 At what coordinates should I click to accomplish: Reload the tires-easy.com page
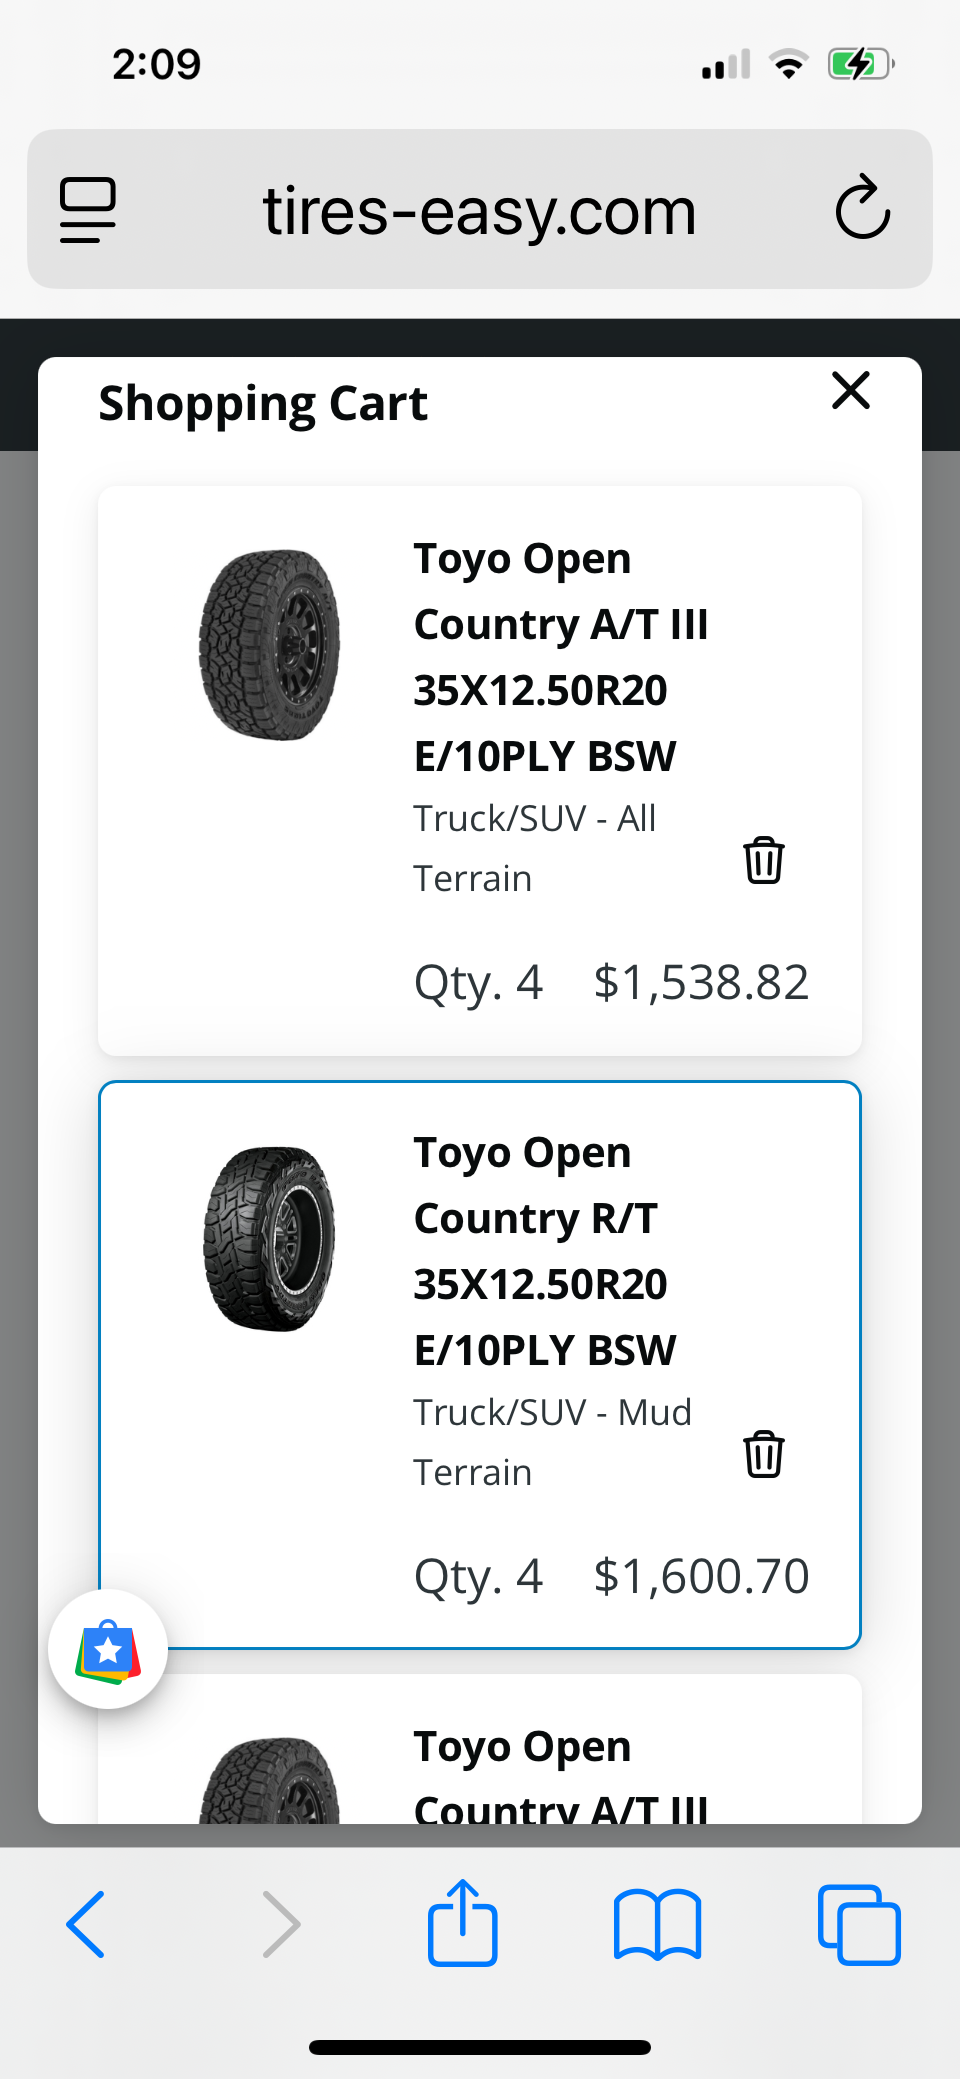click(862, 209)
